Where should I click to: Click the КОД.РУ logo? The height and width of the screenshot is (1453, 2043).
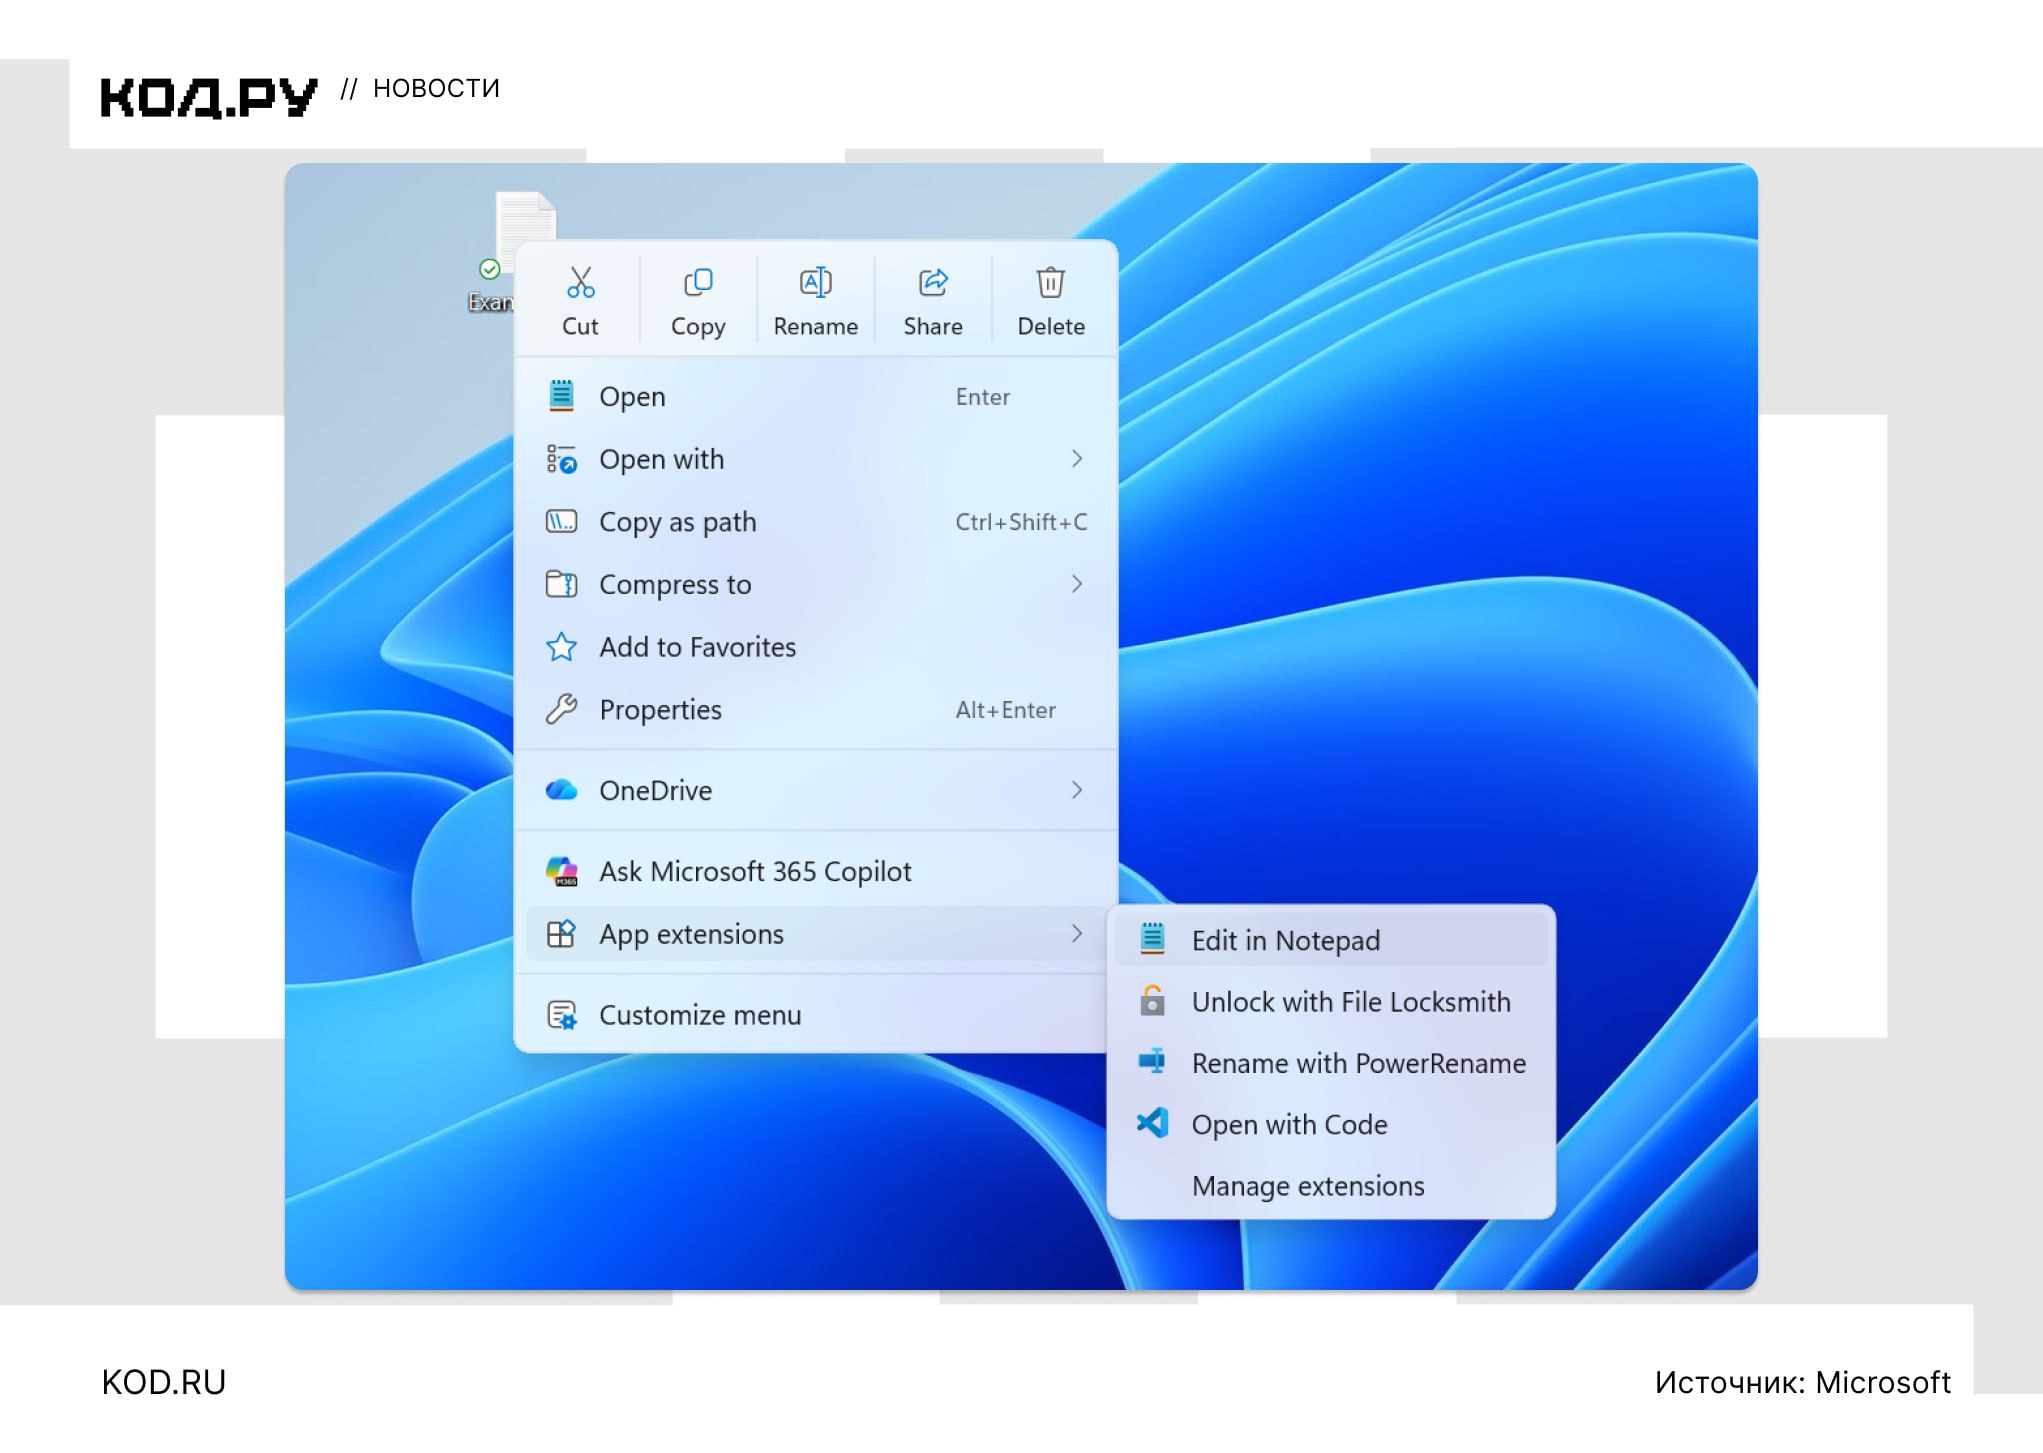click(x=208, y=97)
